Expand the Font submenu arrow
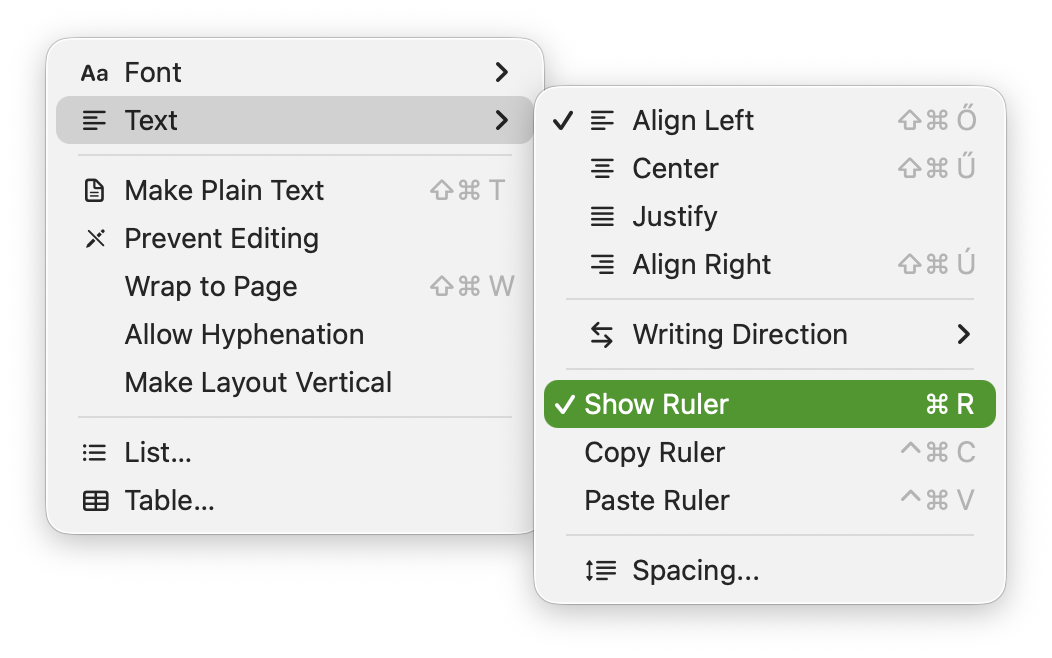This screenshot has height=658, width=1052. 502,73
